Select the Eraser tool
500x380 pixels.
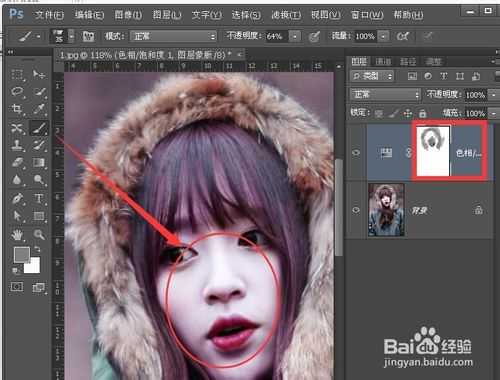click(17, 162)
